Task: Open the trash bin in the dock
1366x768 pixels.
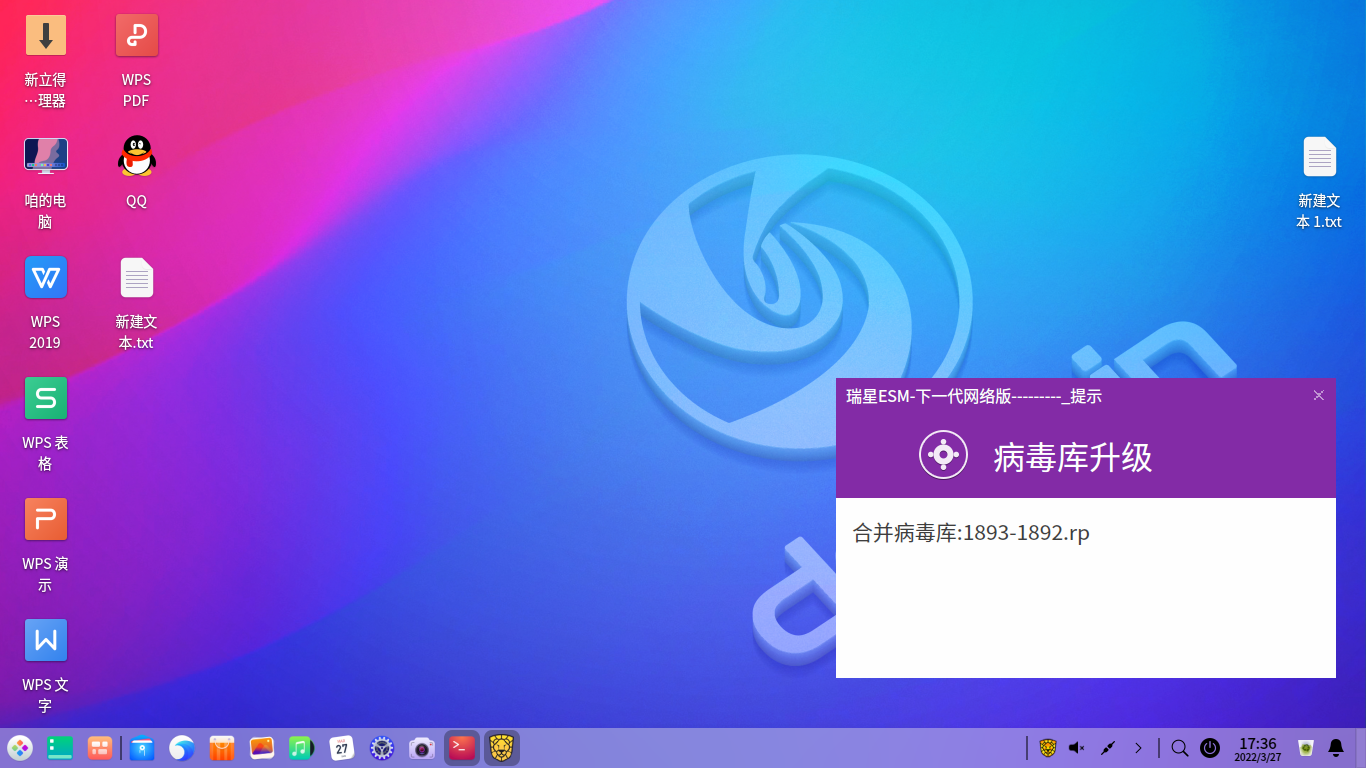Action: click(1306, 748)
